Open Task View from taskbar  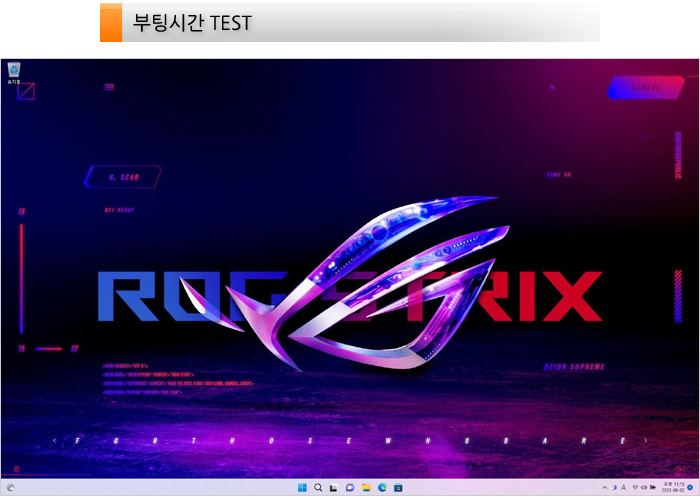(x=333, y=487)
